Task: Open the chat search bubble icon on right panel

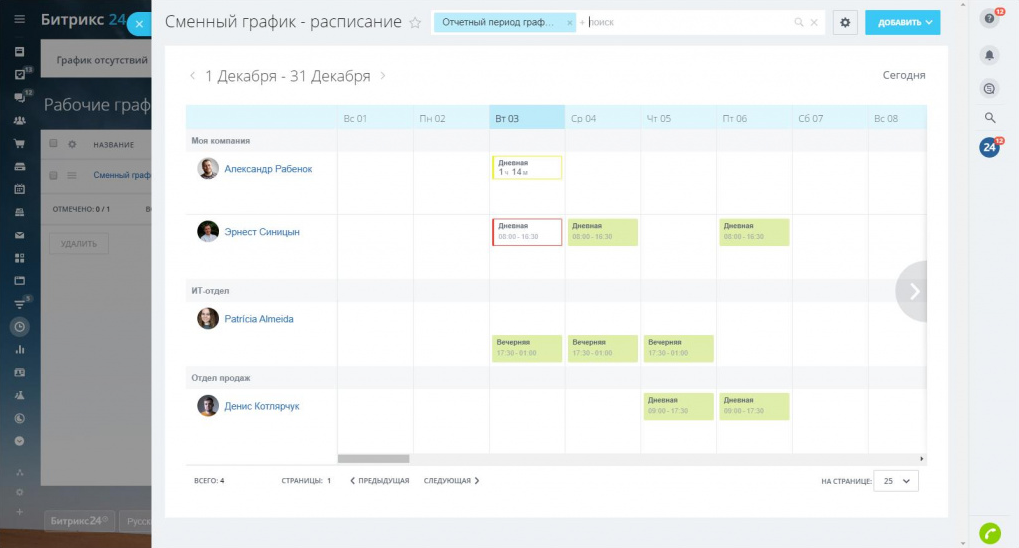Action: 989,88
